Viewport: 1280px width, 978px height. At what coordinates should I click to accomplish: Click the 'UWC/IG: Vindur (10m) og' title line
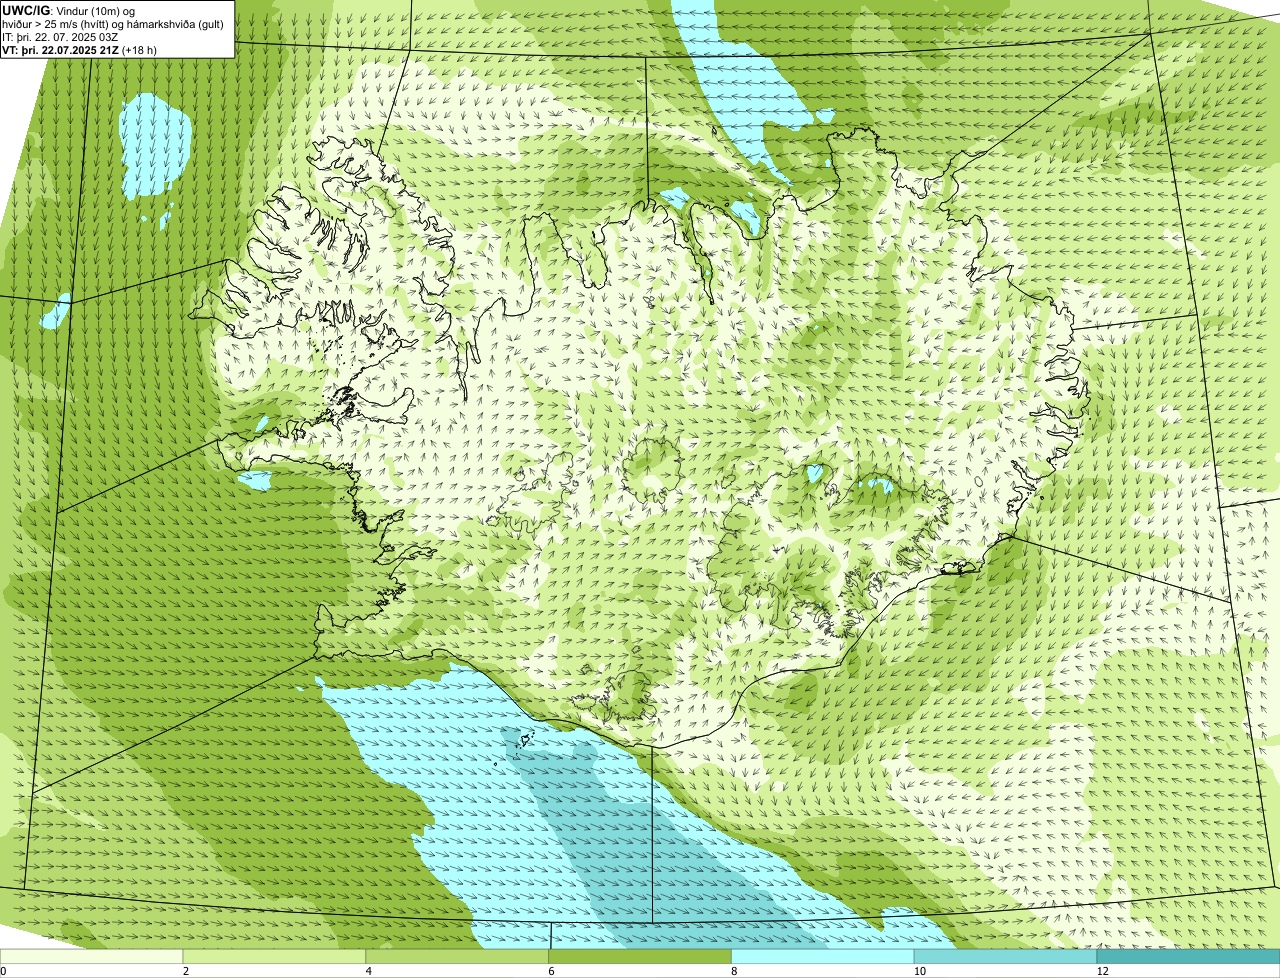point(69,10)
